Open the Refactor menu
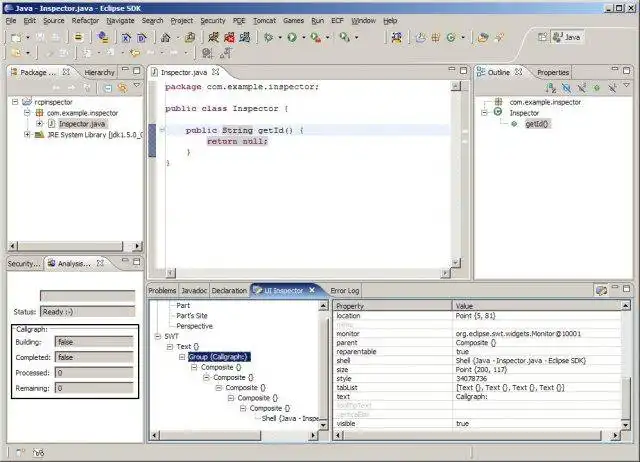640x462 pixels. tap(85, 20)
